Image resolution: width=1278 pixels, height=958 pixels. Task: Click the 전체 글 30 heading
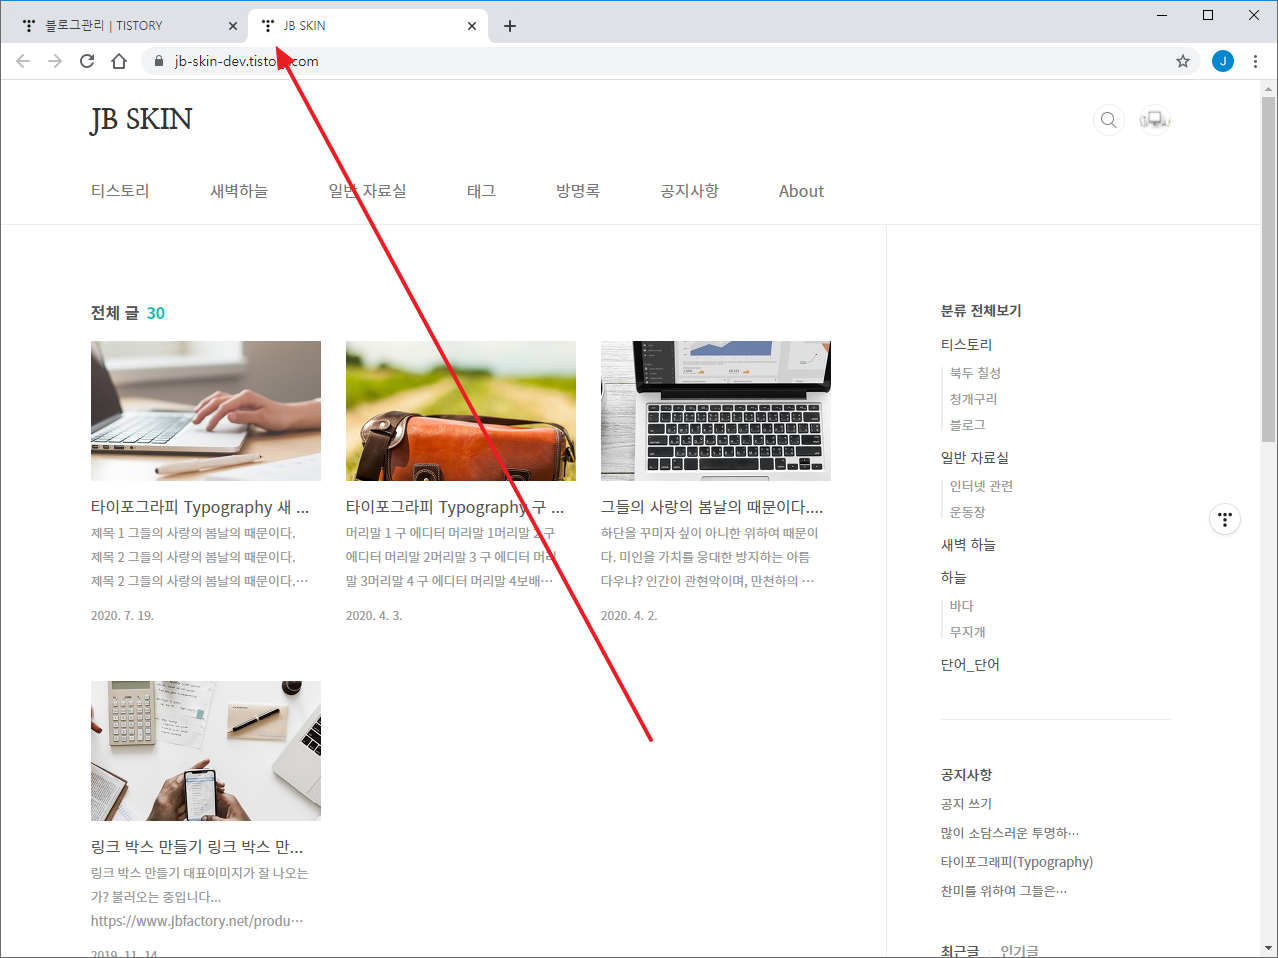(x=128, y=313)
